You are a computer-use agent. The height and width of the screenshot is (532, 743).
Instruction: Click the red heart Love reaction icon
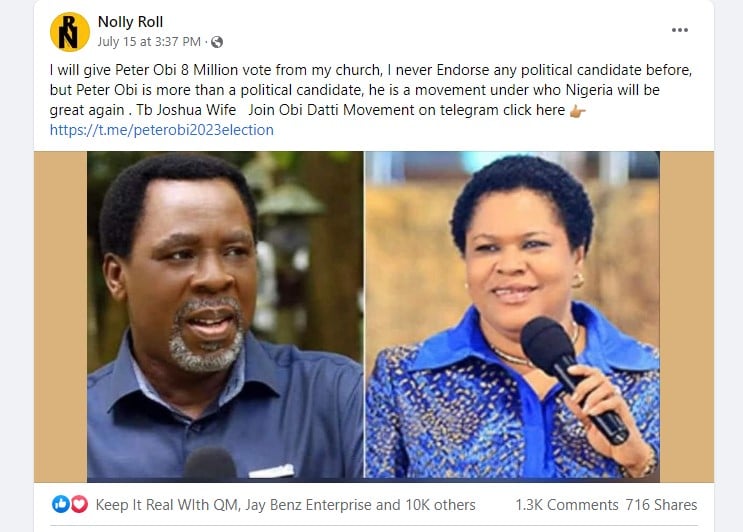(x=79, y=504)
